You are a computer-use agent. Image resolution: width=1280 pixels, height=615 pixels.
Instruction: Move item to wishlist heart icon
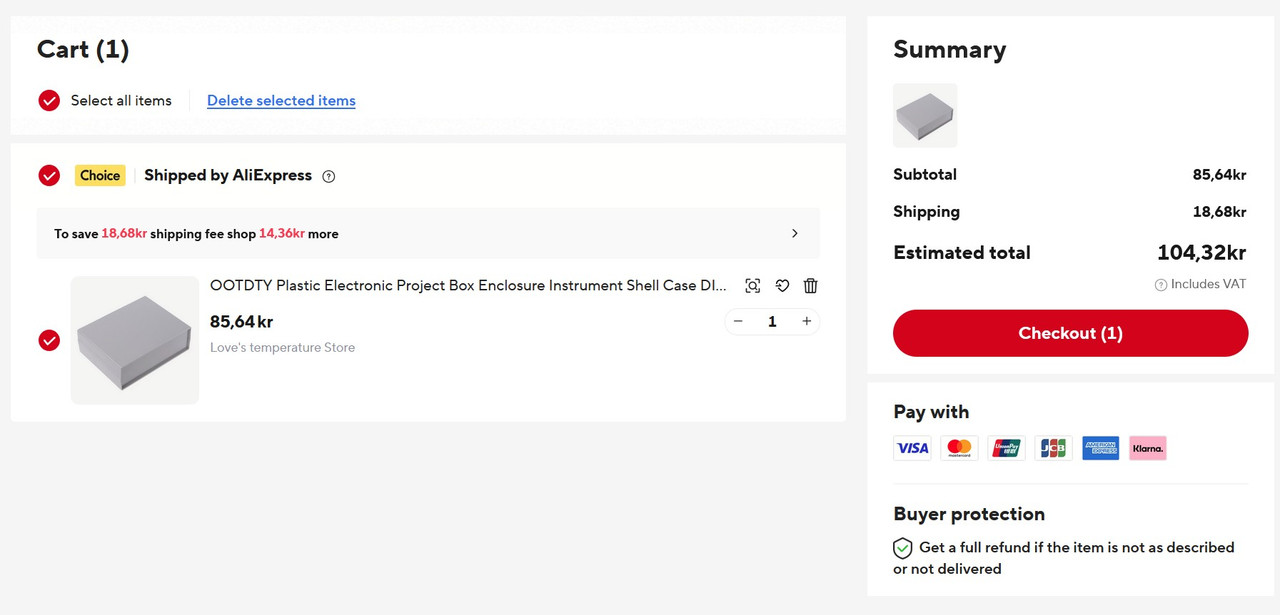coord(782,286)
